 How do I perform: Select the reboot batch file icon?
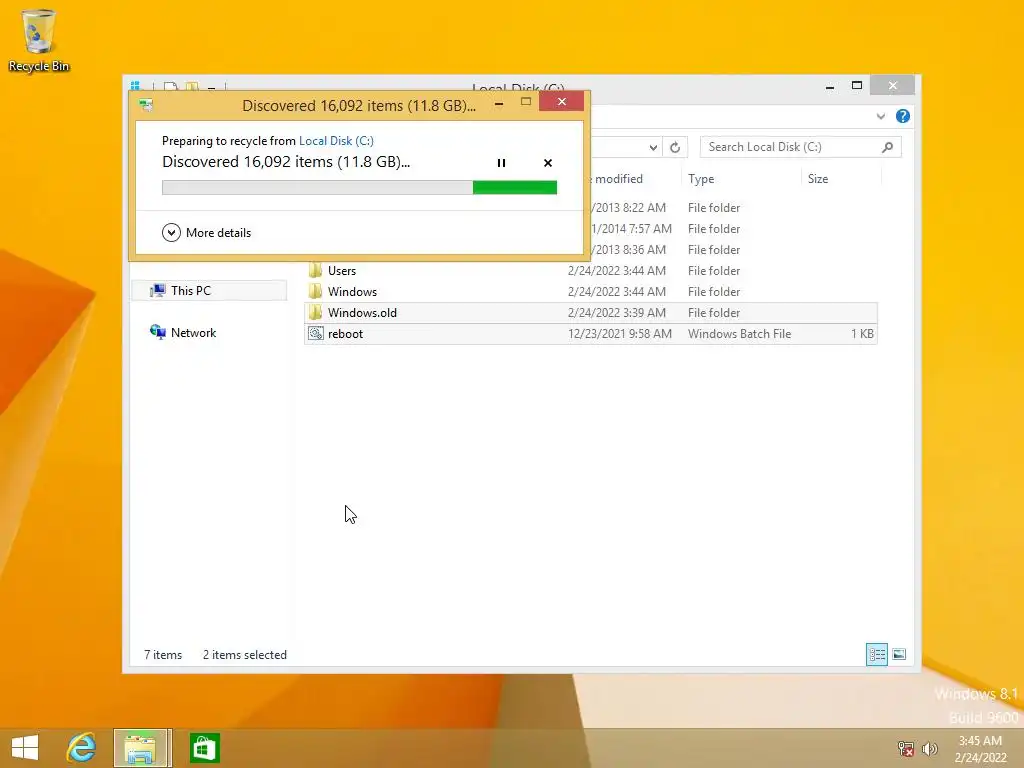315,333
